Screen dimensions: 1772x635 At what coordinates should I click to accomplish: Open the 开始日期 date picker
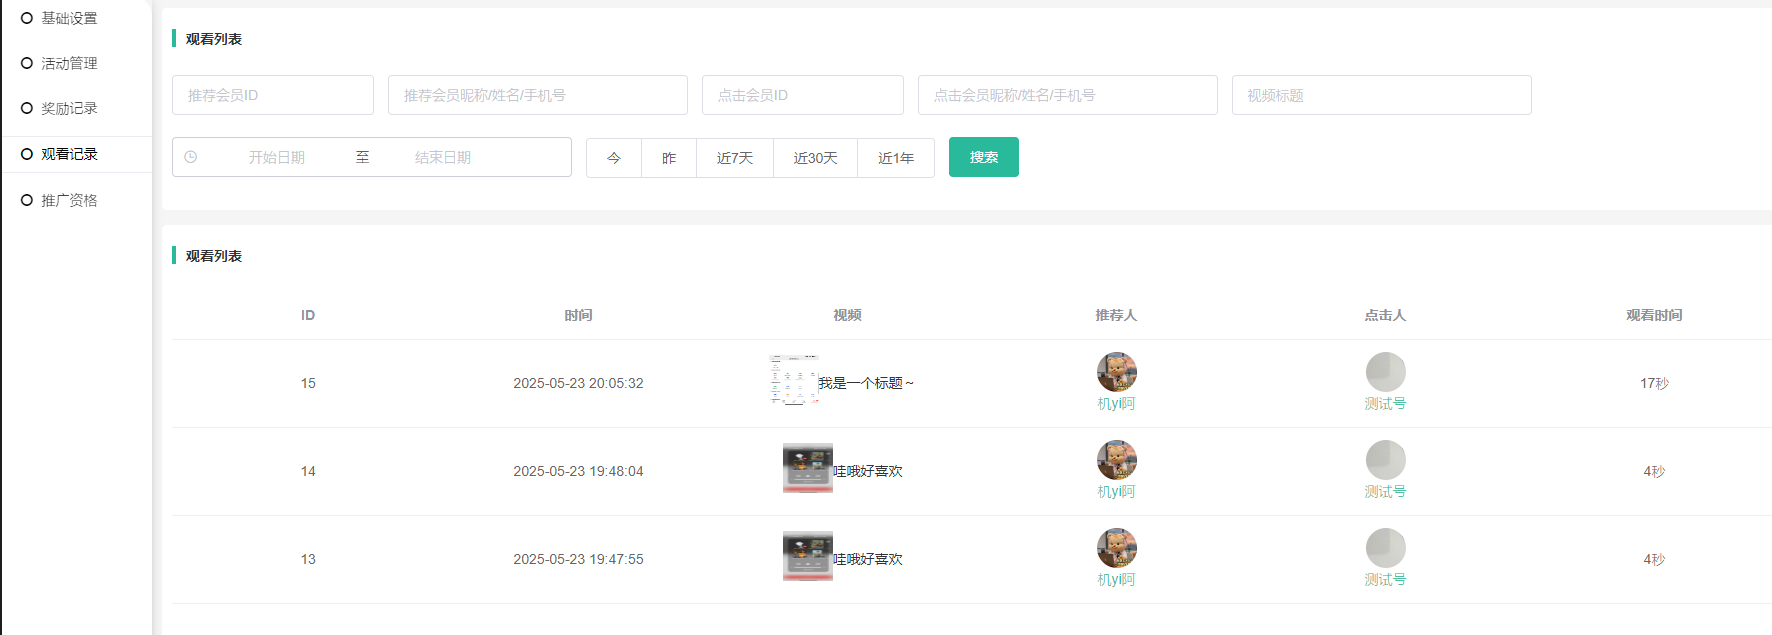click(x=277, y=157)
